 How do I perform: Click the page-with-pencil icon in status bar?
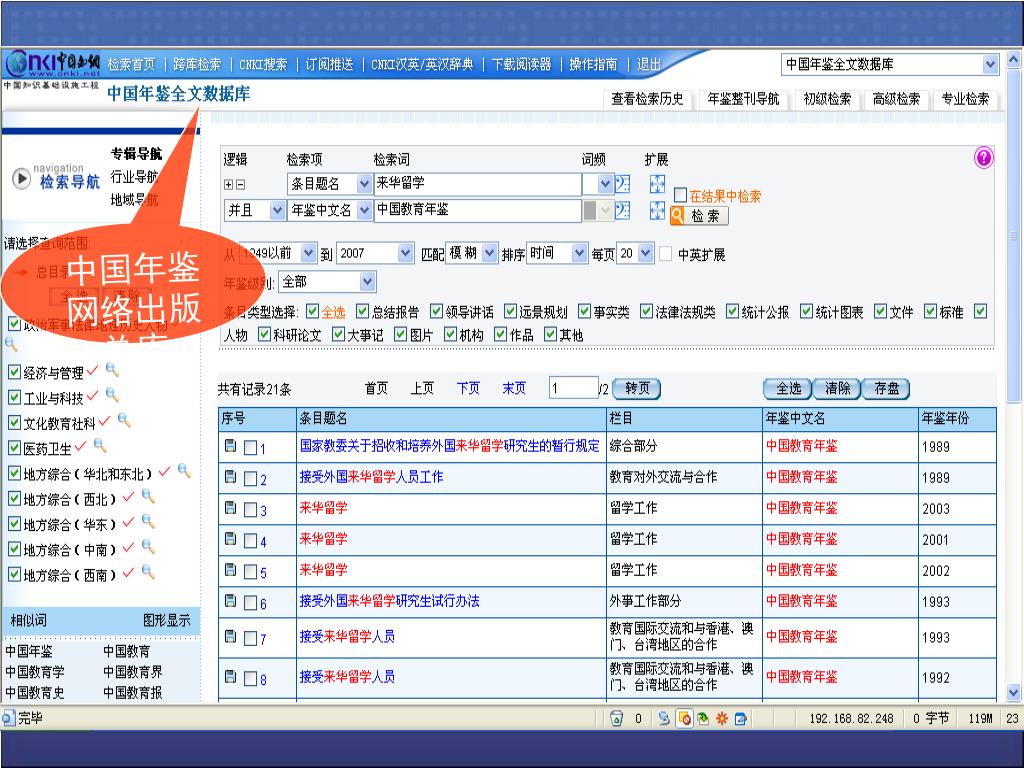pyautogui.click(x=741, y=718)
